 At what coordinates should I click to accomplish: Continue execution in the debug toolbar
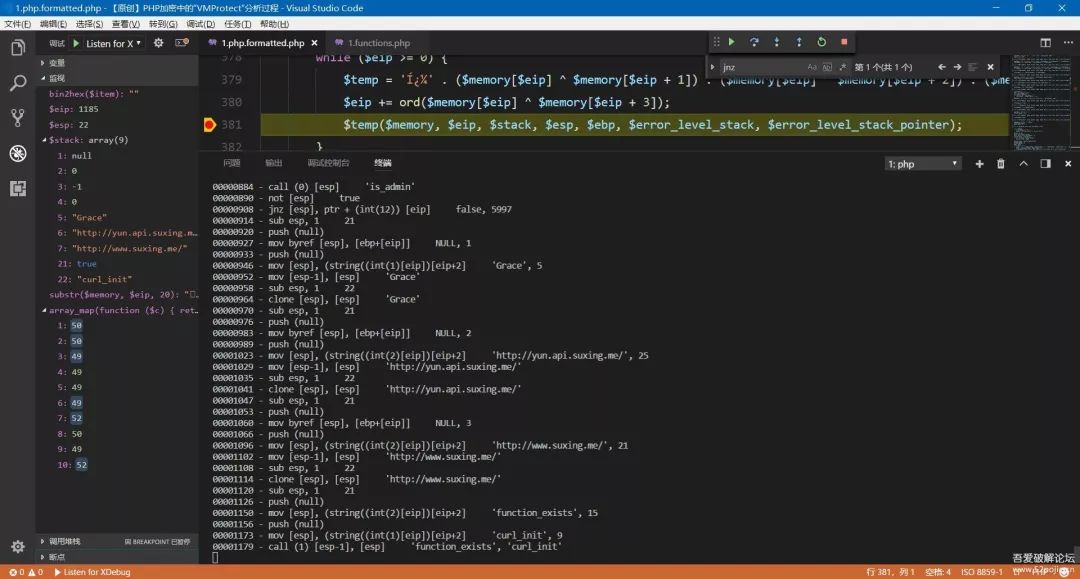(731, 42)
